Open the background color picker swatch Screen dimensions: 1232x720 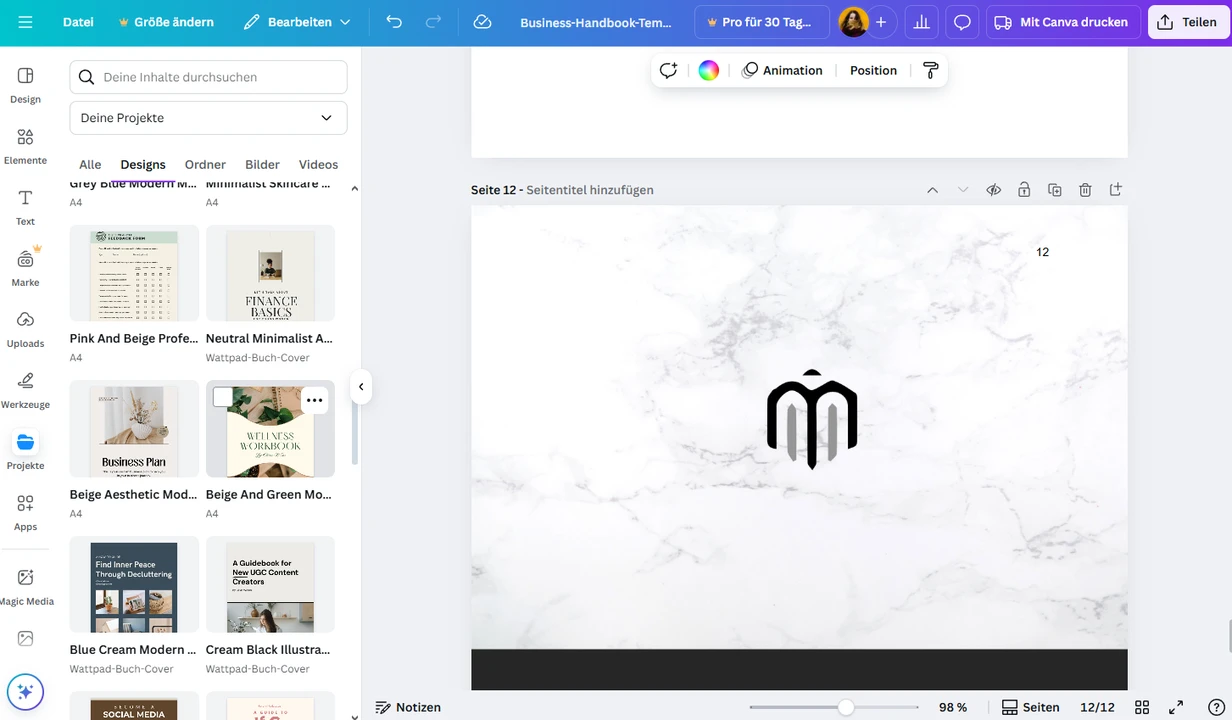tap(708, 70)
